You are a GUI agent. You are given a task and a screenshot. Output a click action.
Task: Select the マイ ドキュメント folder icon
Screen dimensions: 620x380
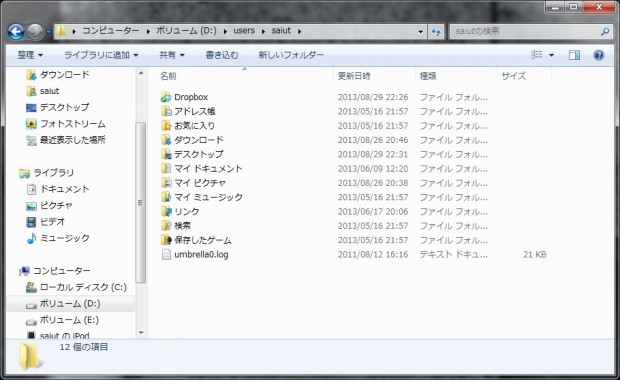[166, 168]
